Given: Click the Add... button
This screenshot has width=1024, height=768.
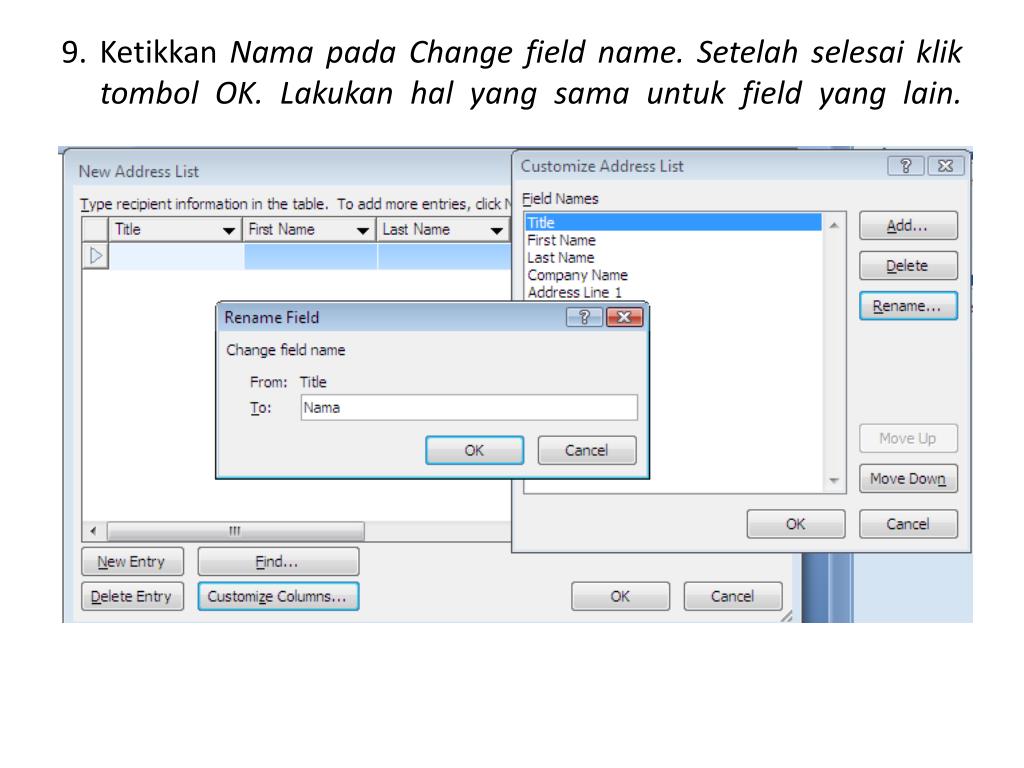Looking at the screenshot, I should click(x=908, y=226).
